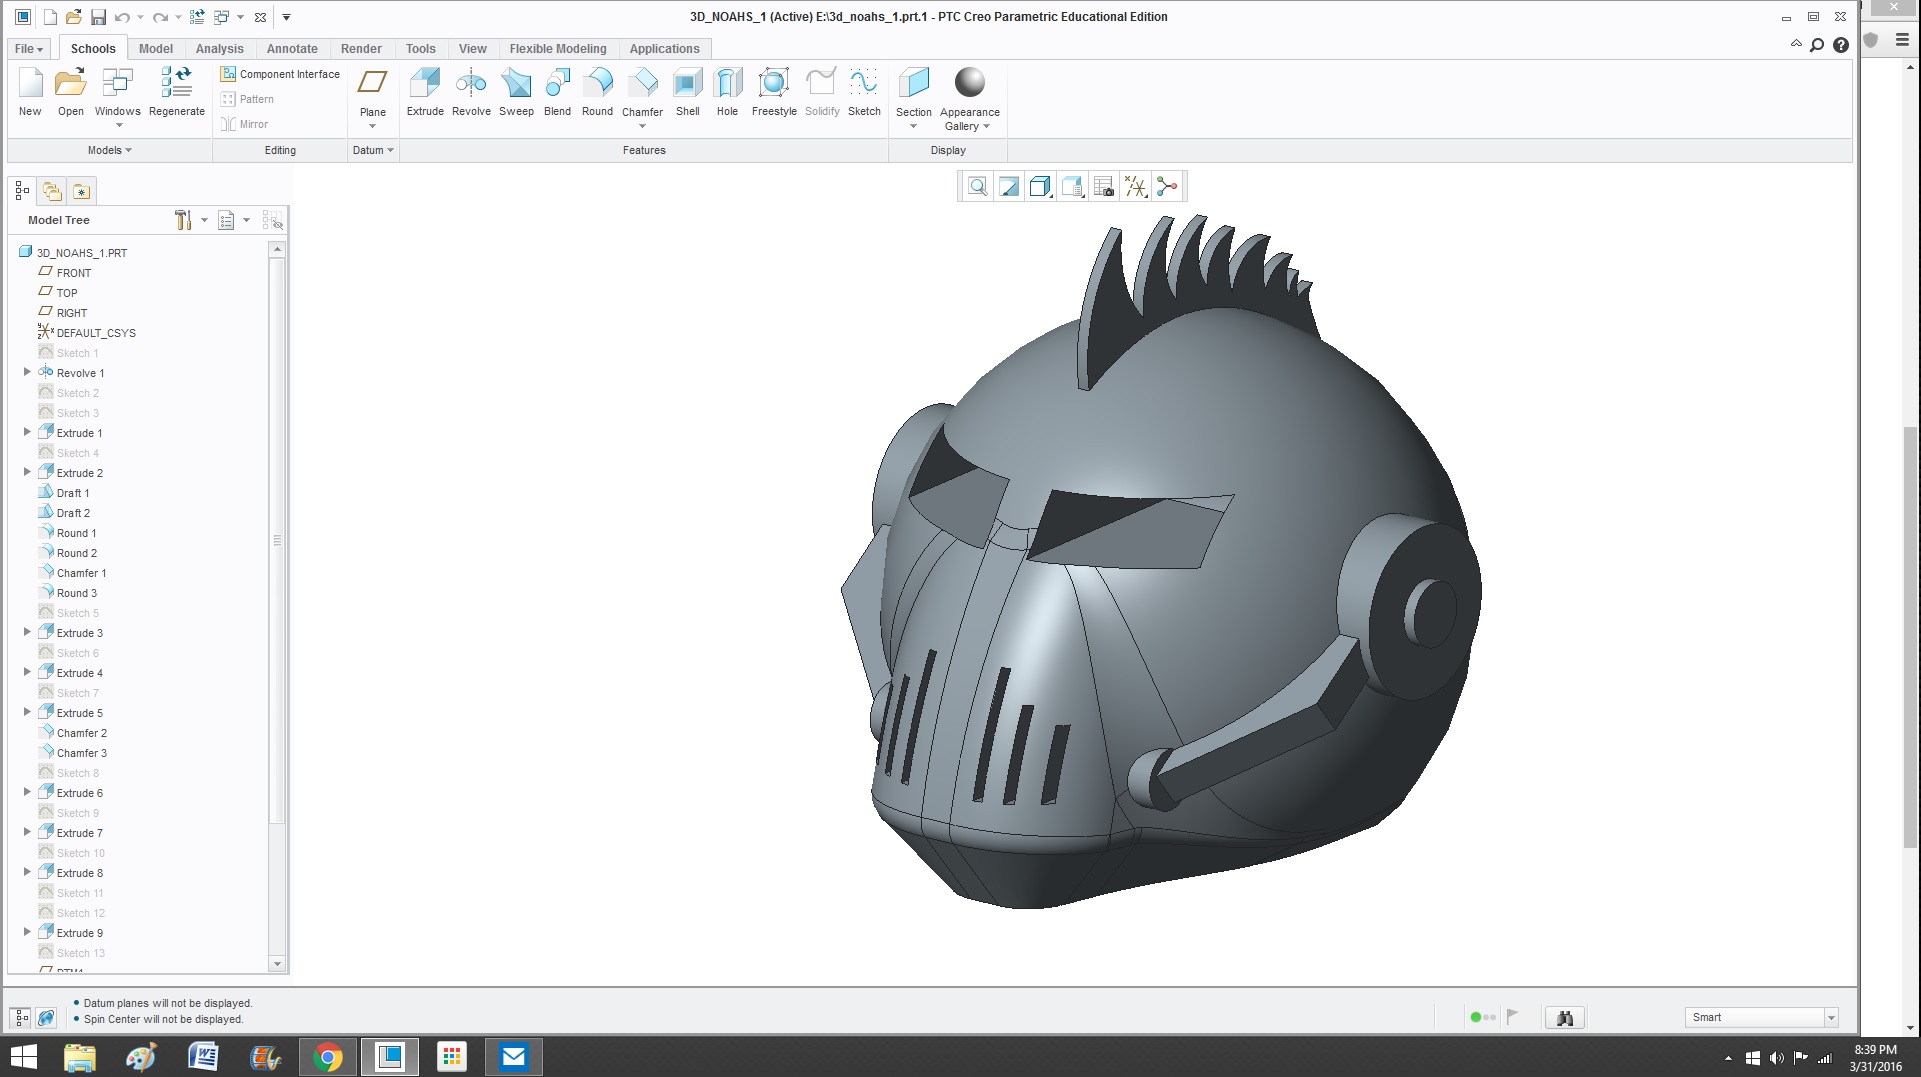Expand the Revolve 1 tree node

27,372
